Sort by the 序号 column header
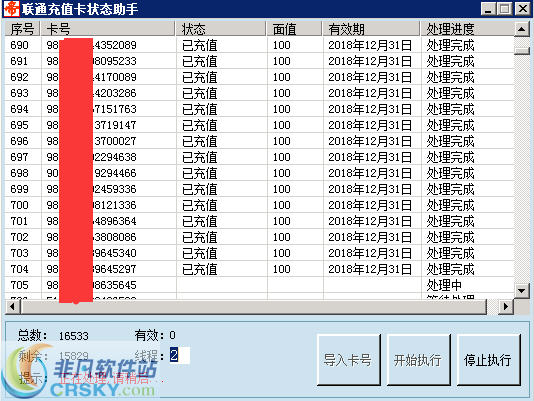The image size is (534, 401). [x=22, y=29]
